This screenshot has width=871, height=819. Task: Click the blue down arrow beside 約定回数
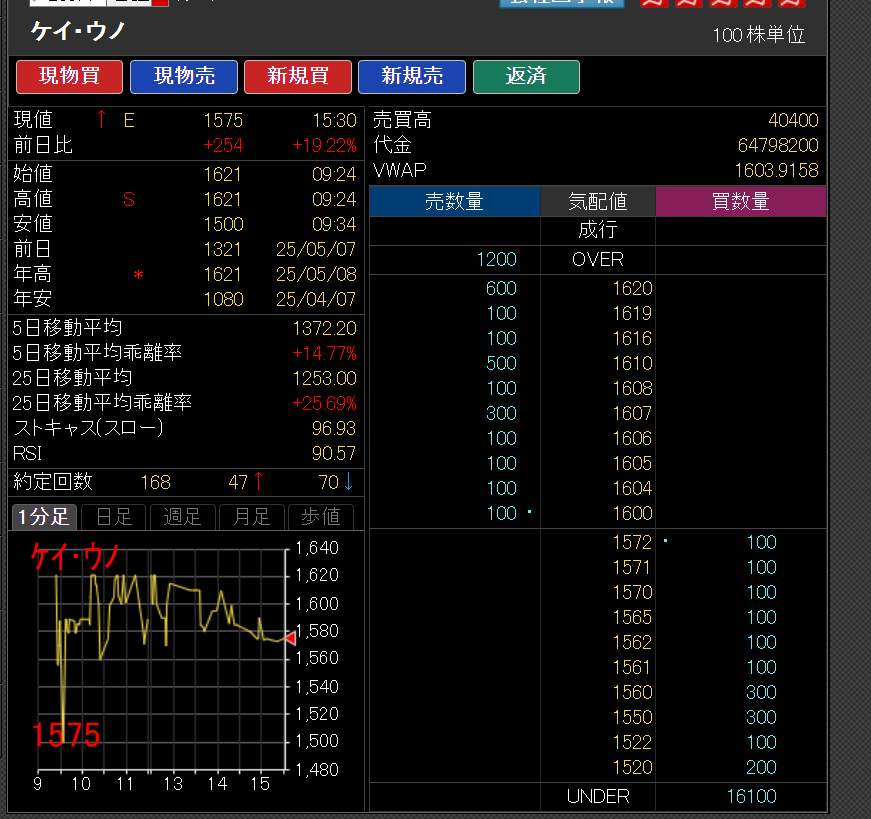click(x=348, y=482)
